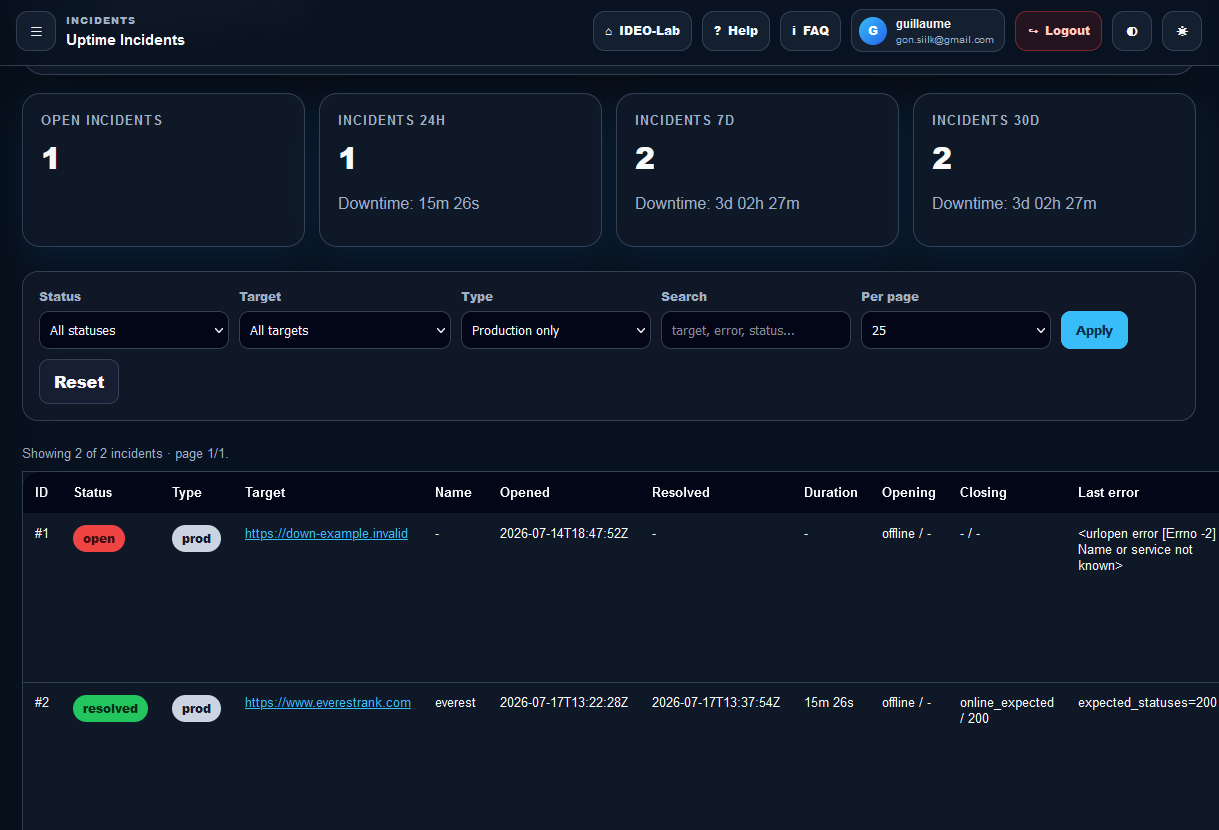Click the Name column header
This screenshot has height=830, width=1219.
coord(453,492)
